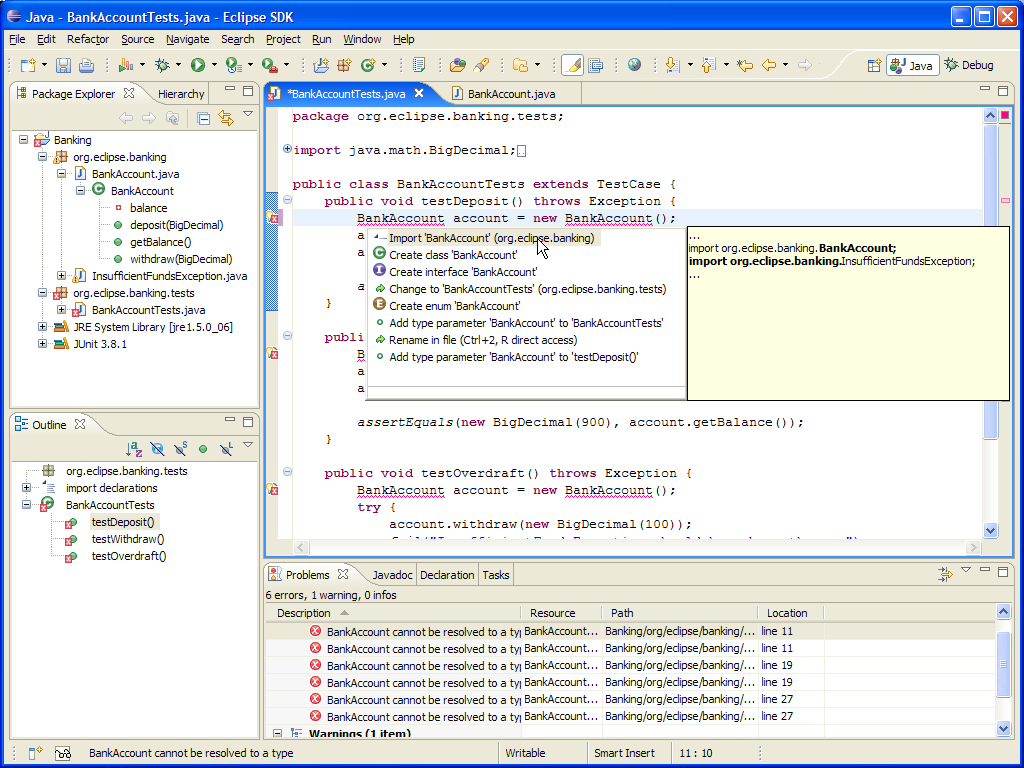Switch to the BankAccount.java editor tab
The image size is (1024, 768).
[x=510, y=94]
